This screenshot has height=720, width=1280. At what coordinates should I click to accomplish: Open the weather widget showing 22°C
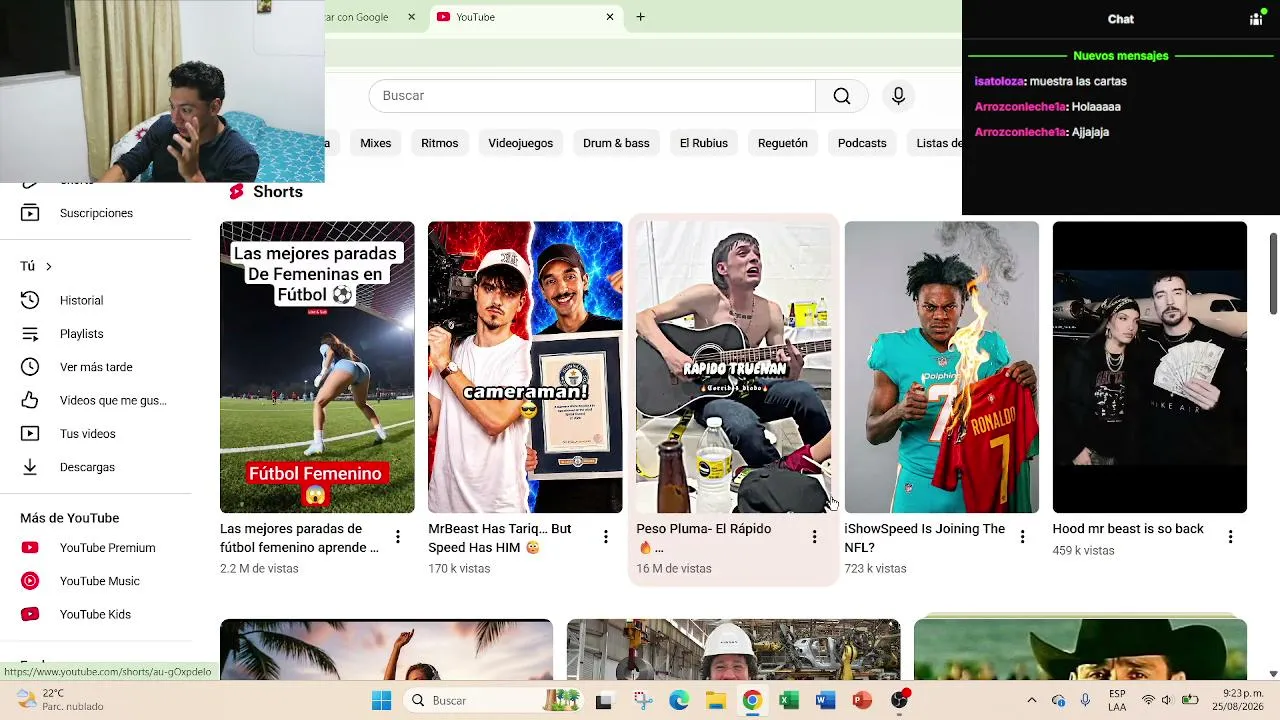60,700
